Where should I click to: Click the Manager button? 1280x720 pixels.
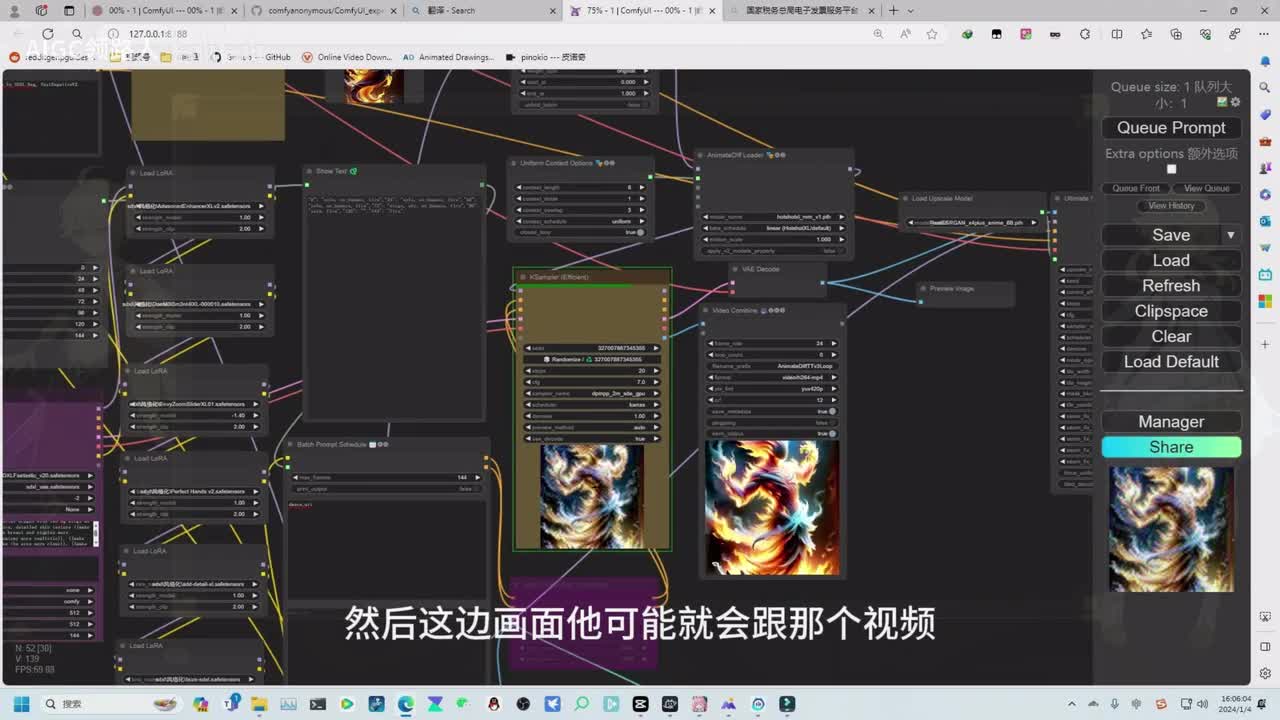click(1171, 422)
